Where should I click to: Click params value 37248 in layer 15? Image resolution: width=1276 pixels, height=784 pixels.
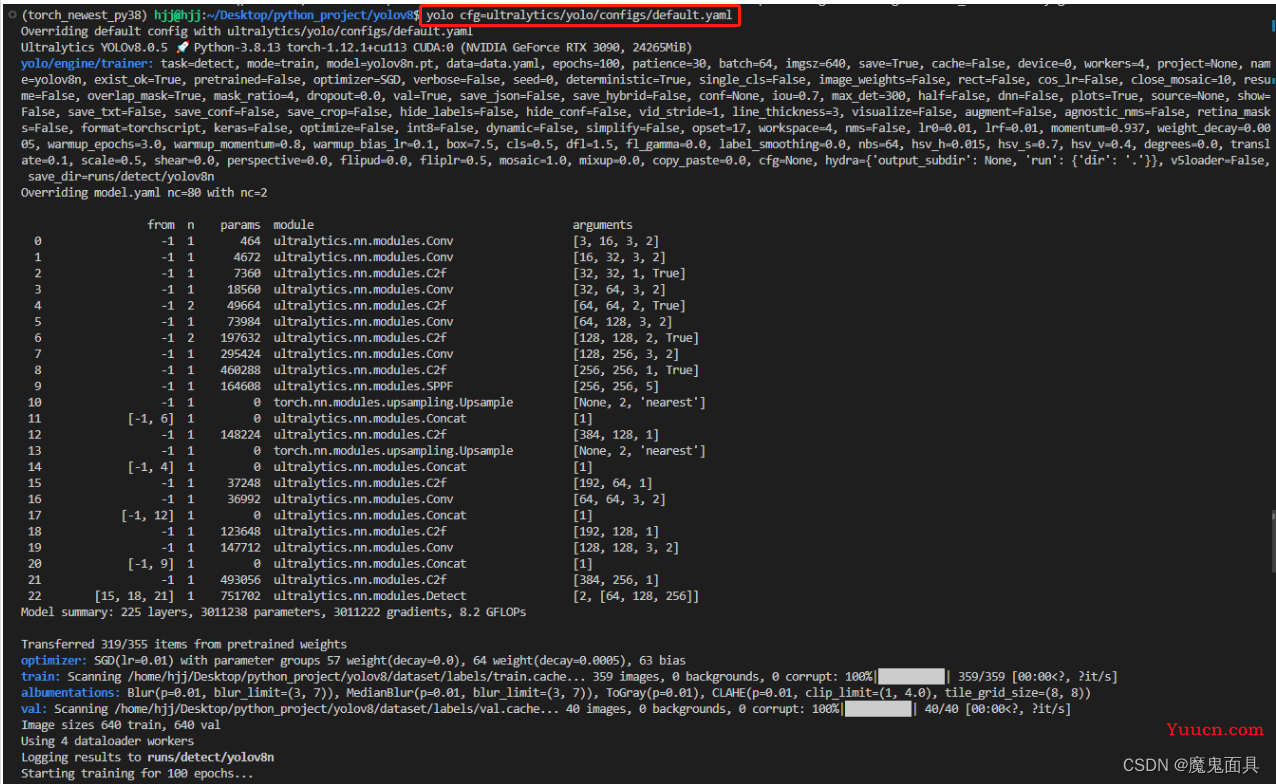(244, 483)
